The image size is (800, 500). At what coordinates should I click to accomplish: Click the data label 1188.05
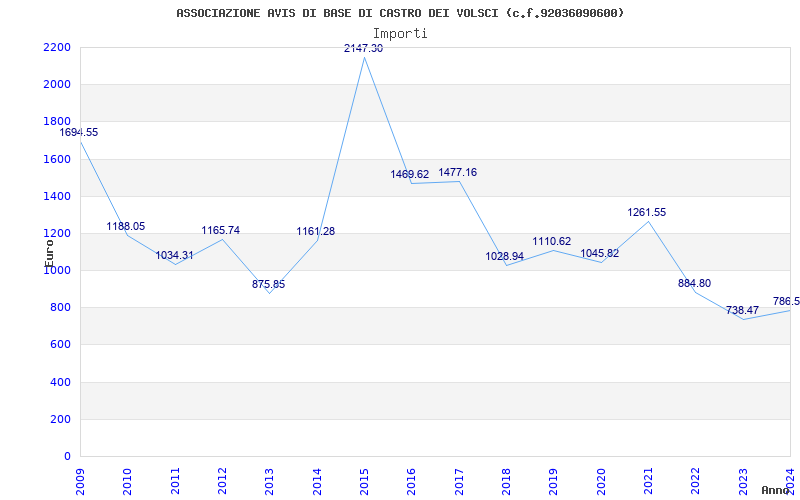coord(126,227)
